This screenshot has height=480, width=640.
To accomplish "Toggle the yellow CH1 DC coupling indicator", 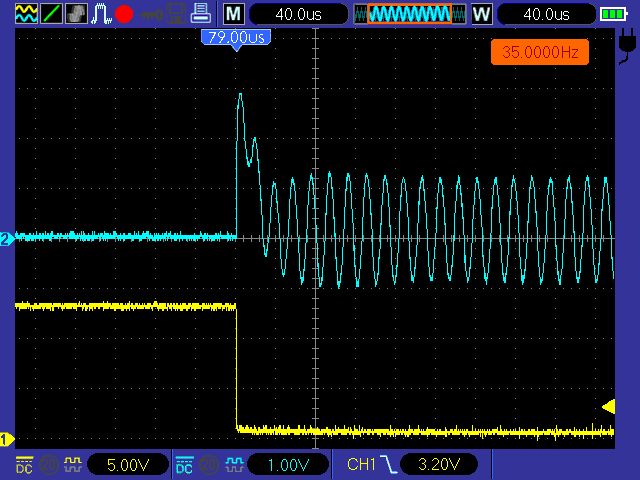I will (24, 465).
